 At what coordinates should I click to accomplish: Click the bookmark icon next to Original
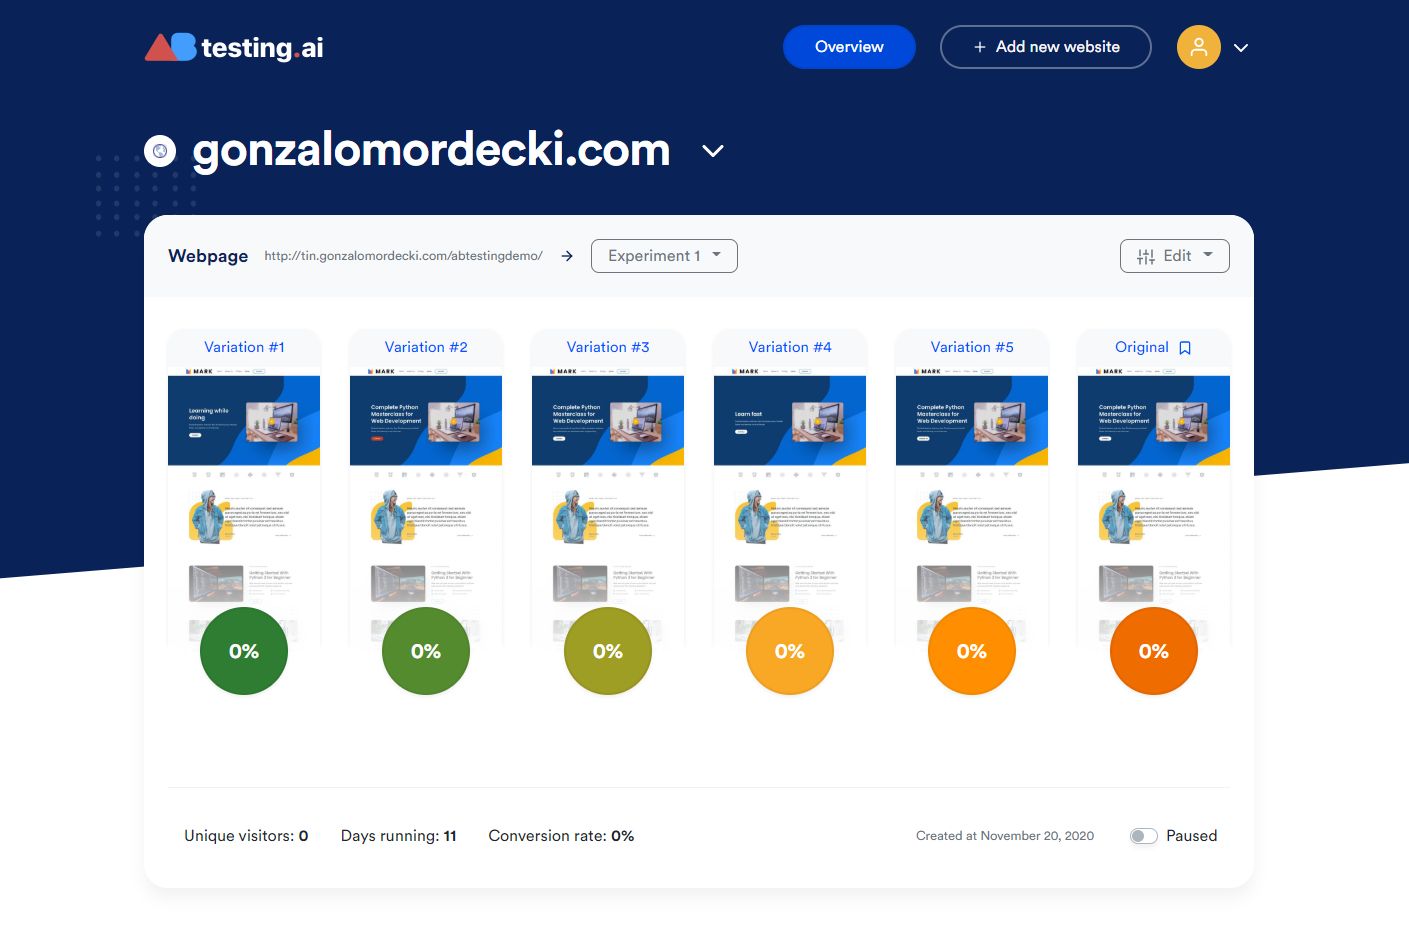(1184, 347)
